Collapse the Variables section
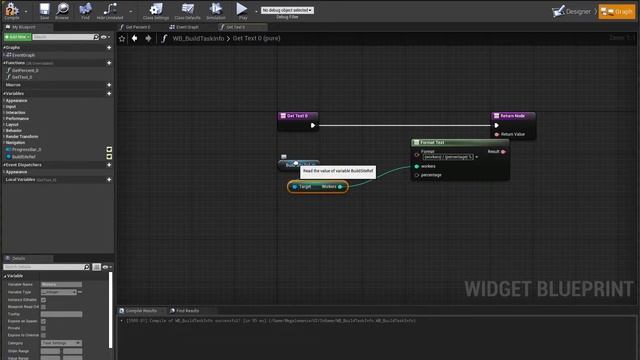The width and height of the screenshot is (640, 360). (4, 93)
